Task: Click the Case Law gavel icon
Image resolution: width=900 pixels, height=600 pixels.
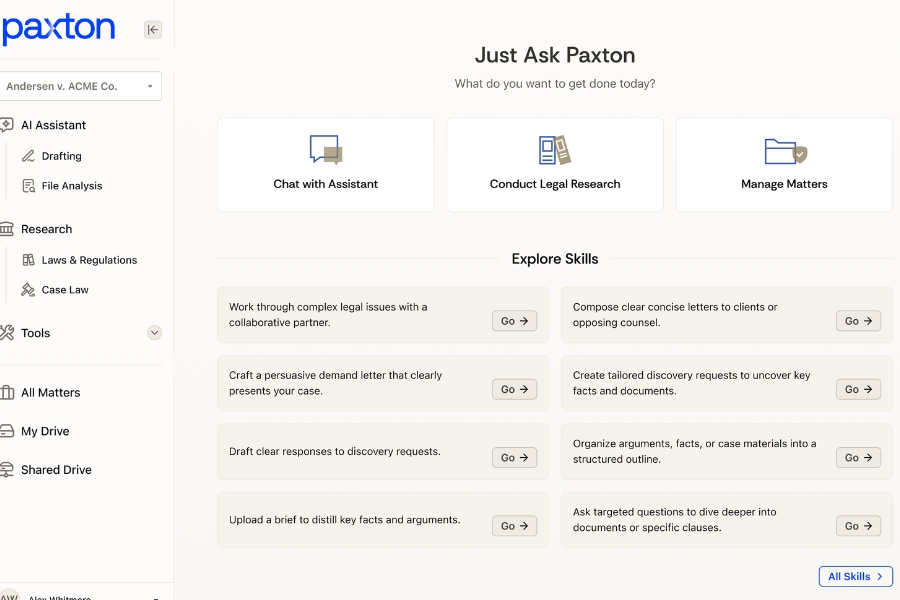Action: (x=28, y=290)
